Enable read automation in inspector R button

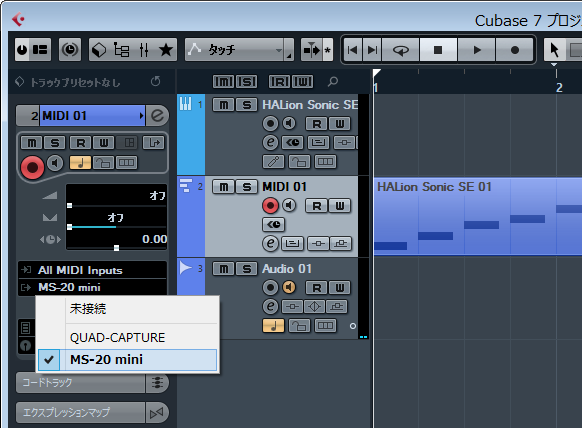tap(81, 143)
